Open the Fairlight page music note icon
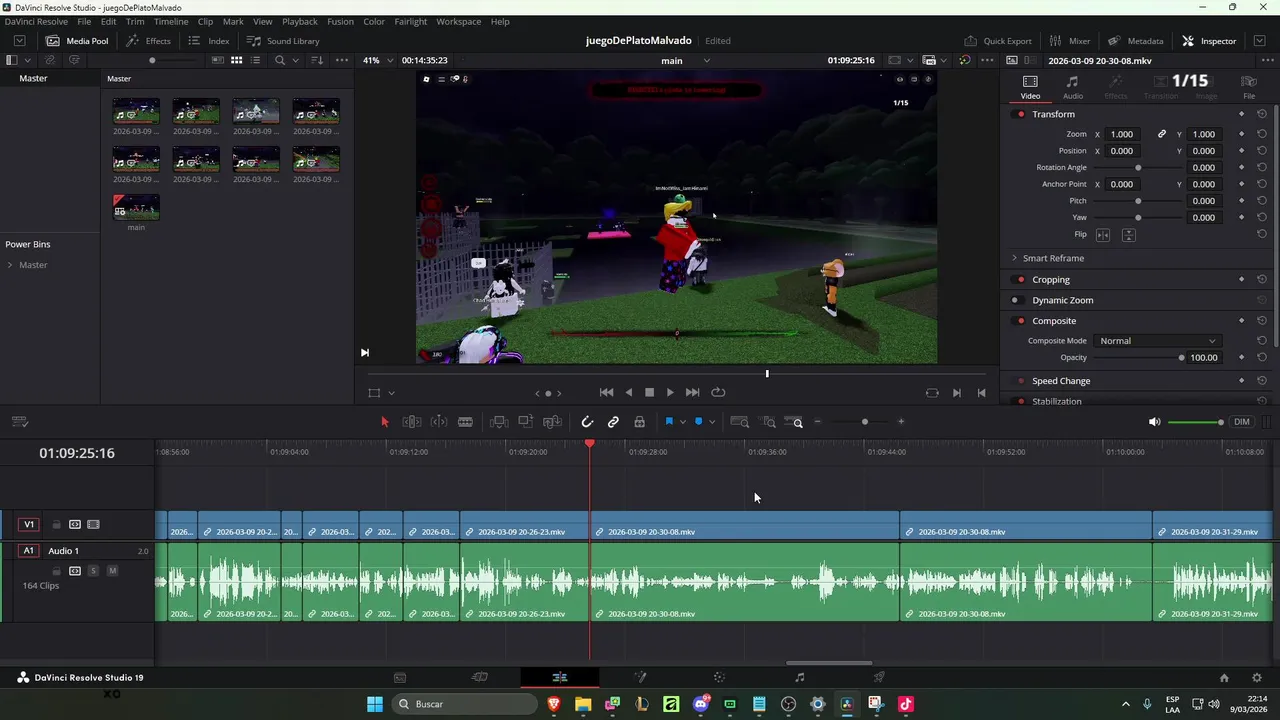1280x720 pixels. 799,677
